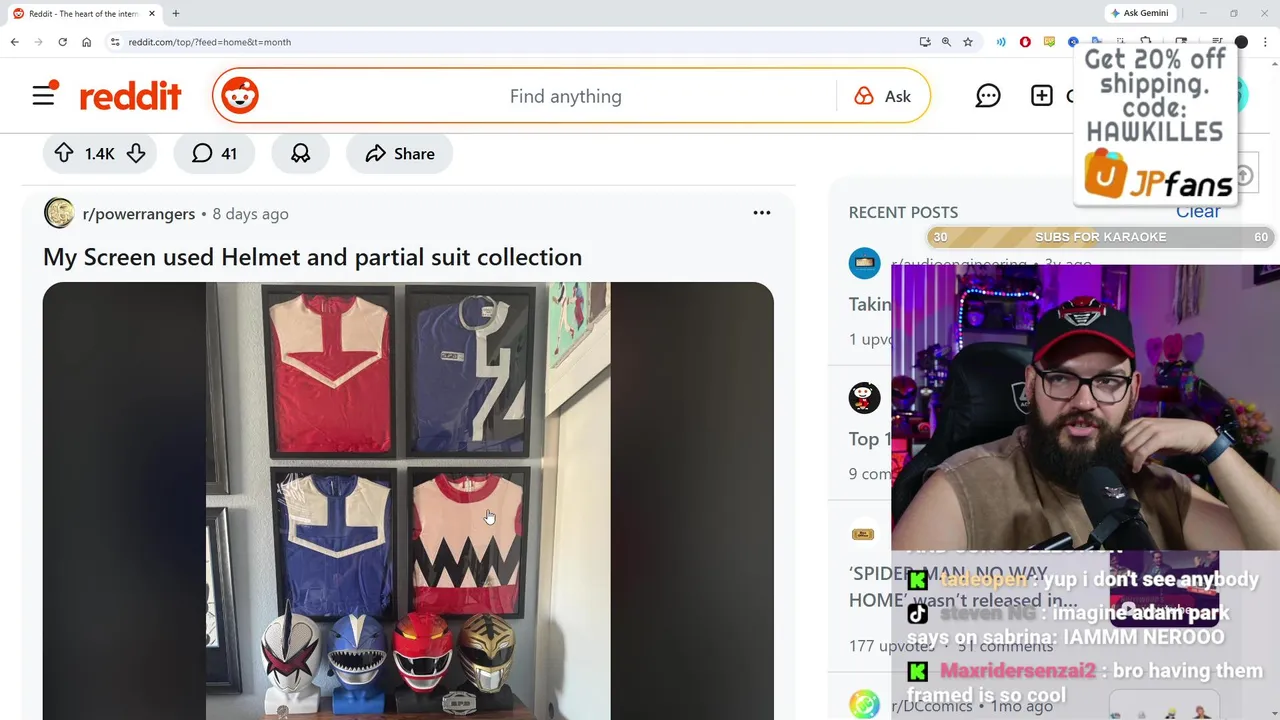Bookmark this page with star icon
The image size is (1280, 720).
[x=968, y=42]
